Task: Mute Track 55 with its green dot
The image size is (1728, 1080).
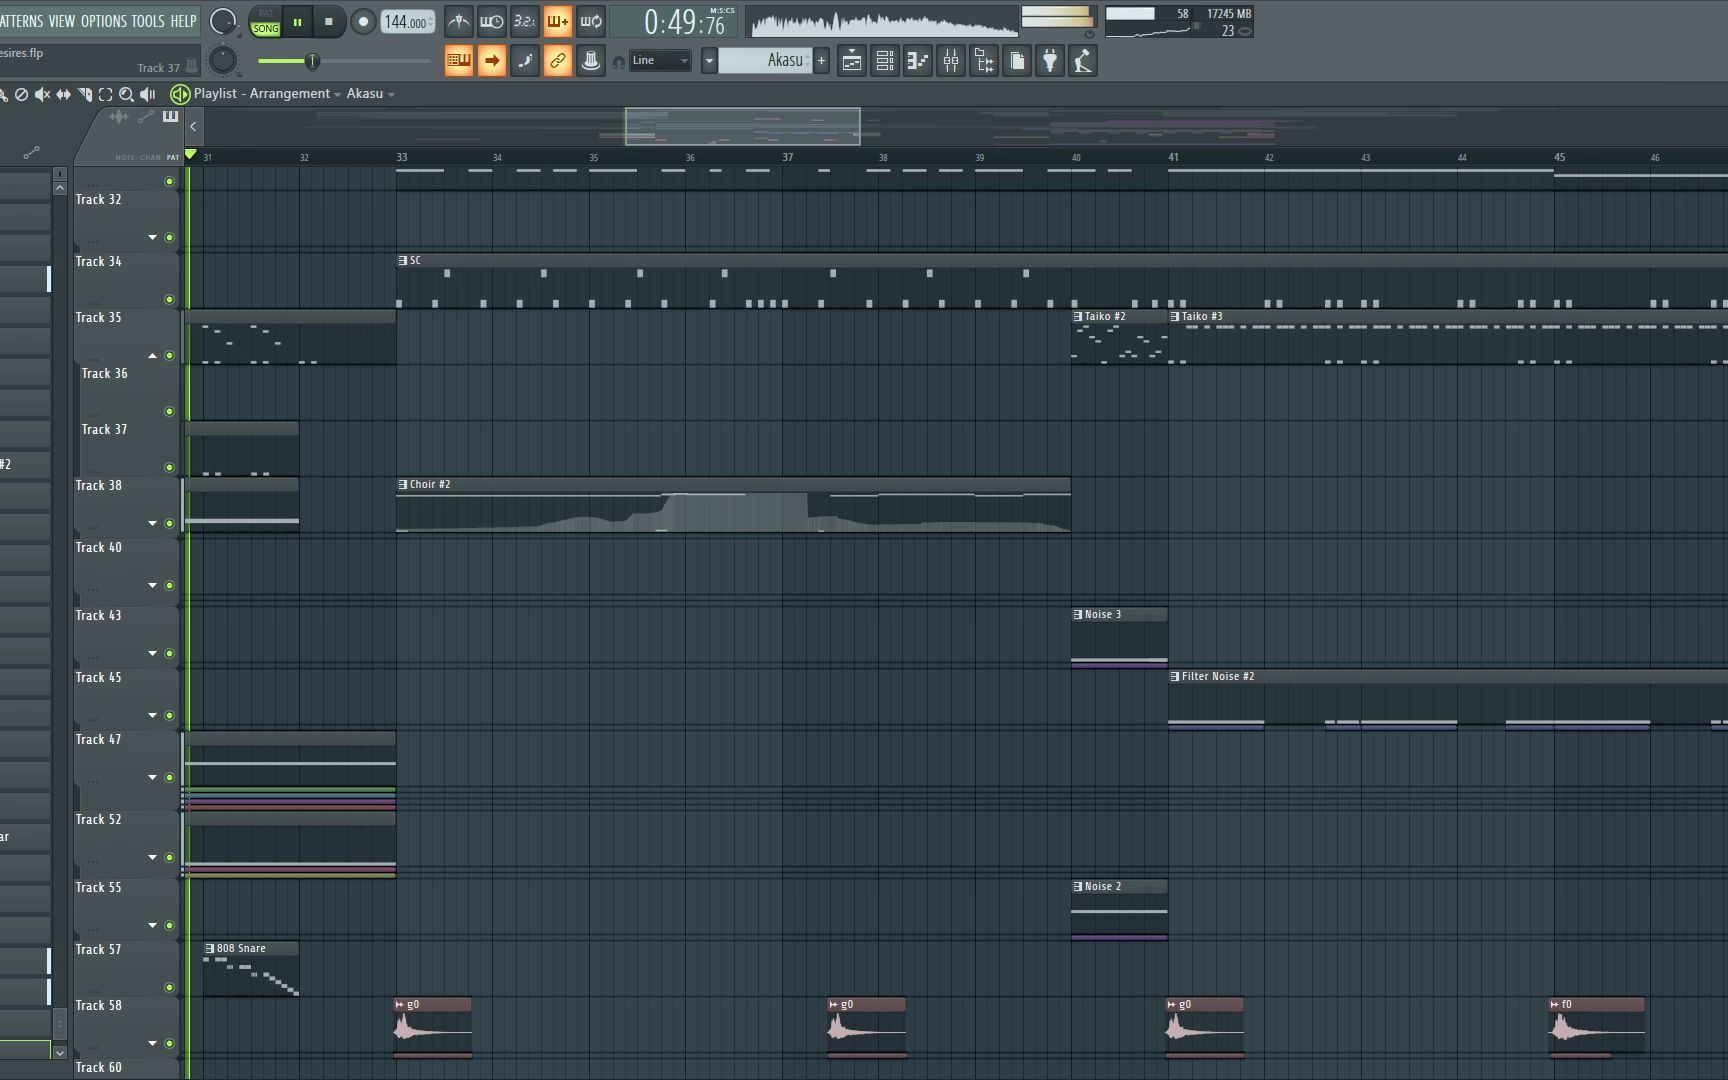Action: click(169, 925)
